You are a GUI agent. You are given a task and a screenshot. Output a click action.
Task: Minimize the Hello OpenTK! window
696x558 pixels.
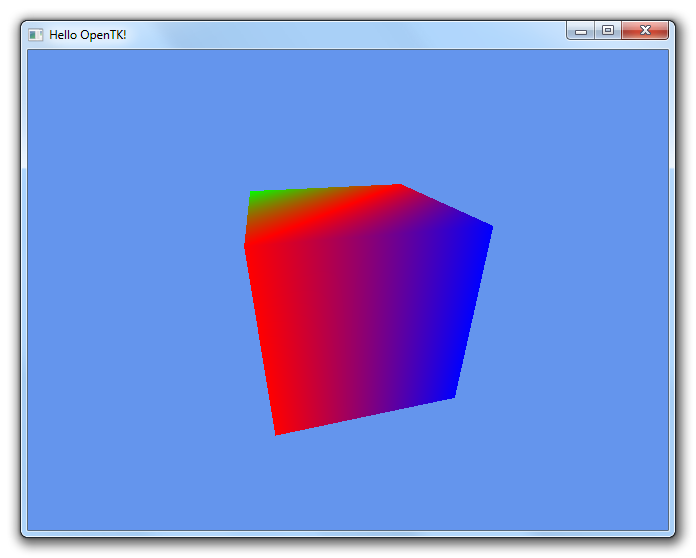coord(581,31)
